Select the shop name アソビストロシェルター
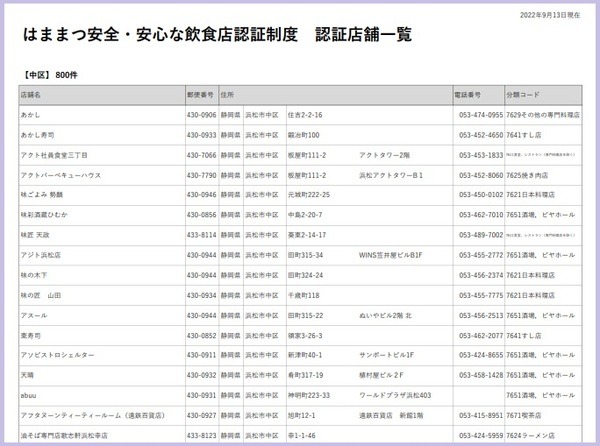The image size is (600, 446). click(57, 355)
